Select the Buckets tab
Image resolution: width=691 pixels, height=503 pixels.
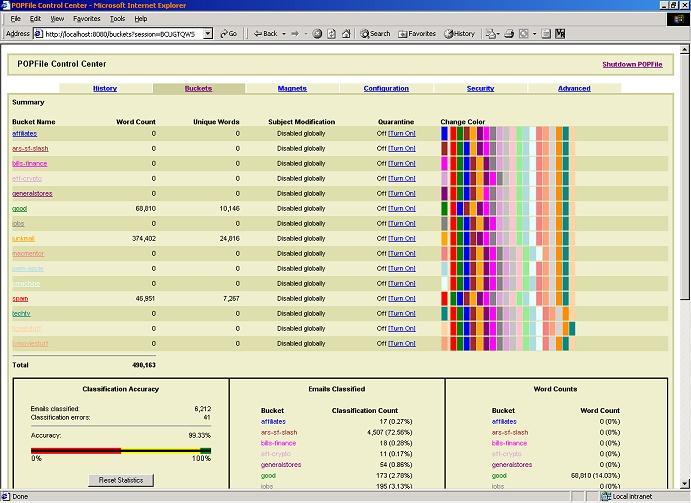pos(198,88)
